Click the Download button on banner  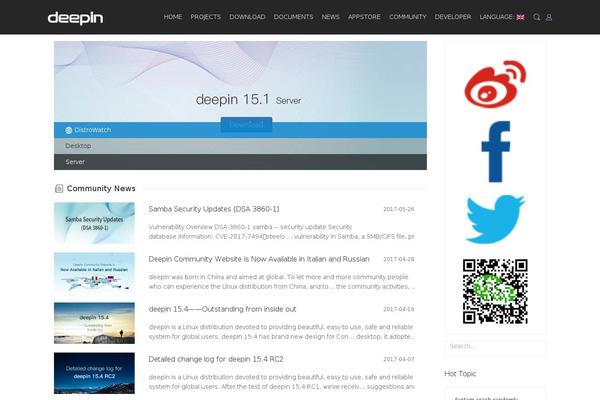246,124
